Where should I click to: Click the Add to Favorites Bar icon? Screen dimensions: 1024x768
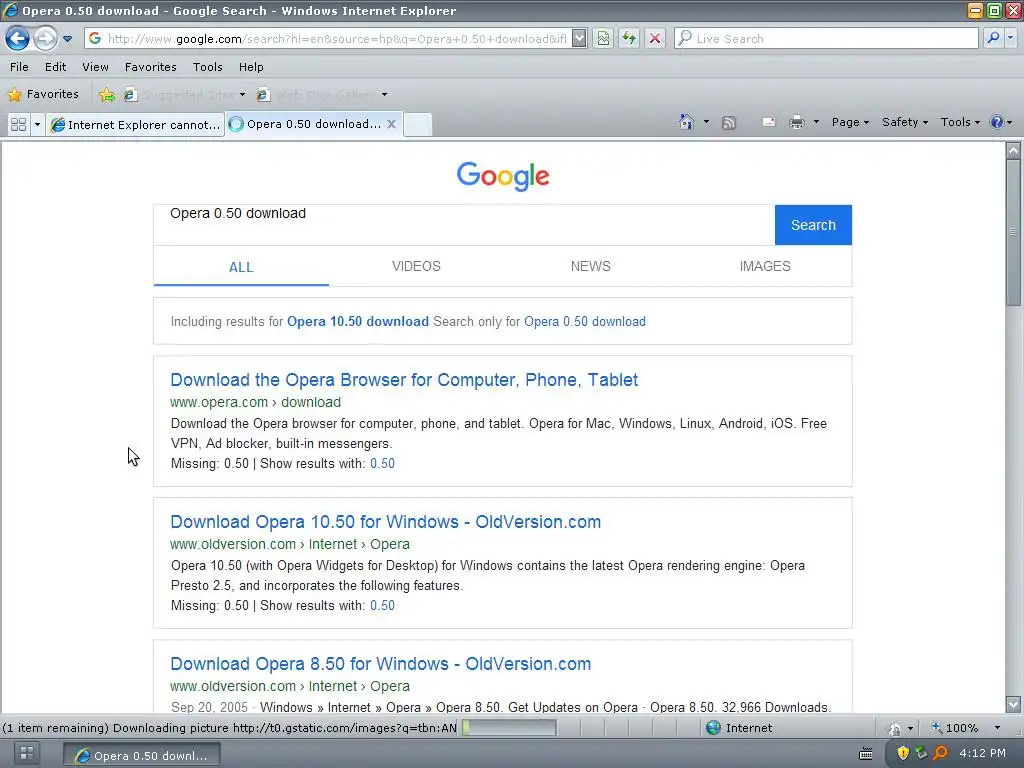[106, 95]
